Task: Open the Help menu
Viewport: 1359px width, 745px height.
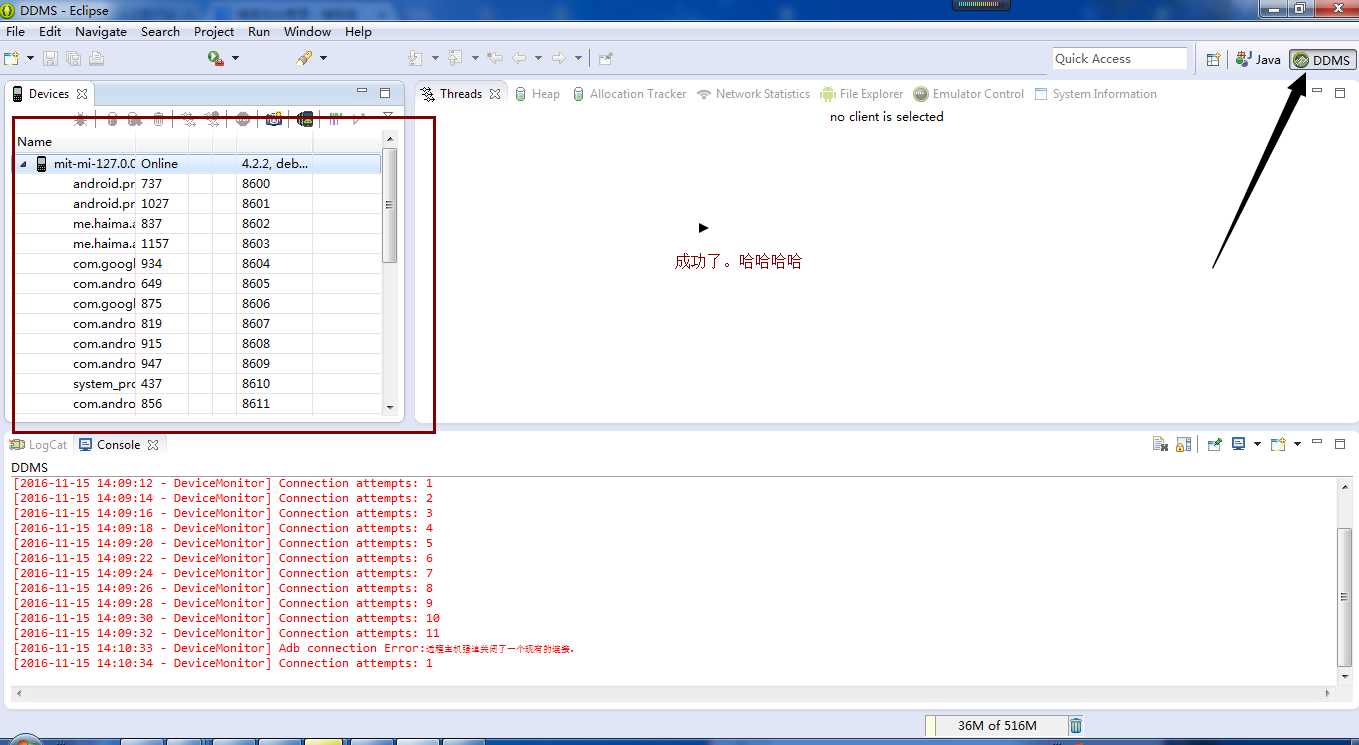Action: pyautogui.click(x=358, y=32)
